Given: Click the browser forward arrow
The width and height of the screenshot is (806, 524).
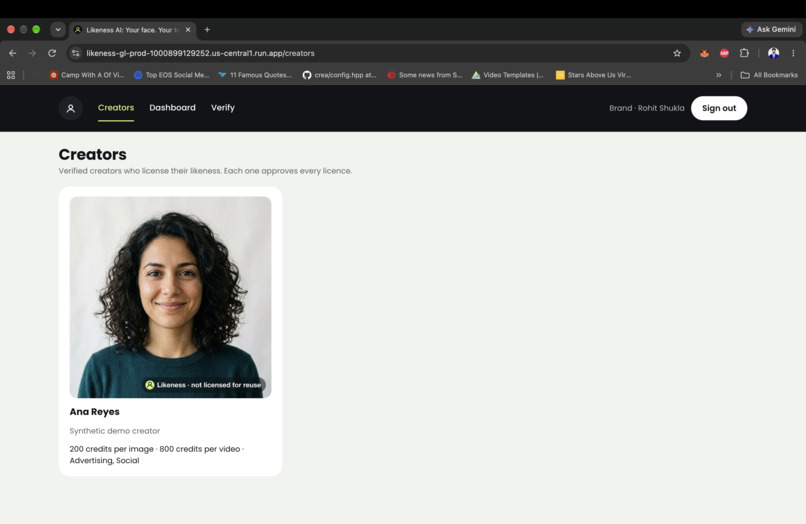Looking at the screenshot, I should pyautogui.click(x=32, y=53).
